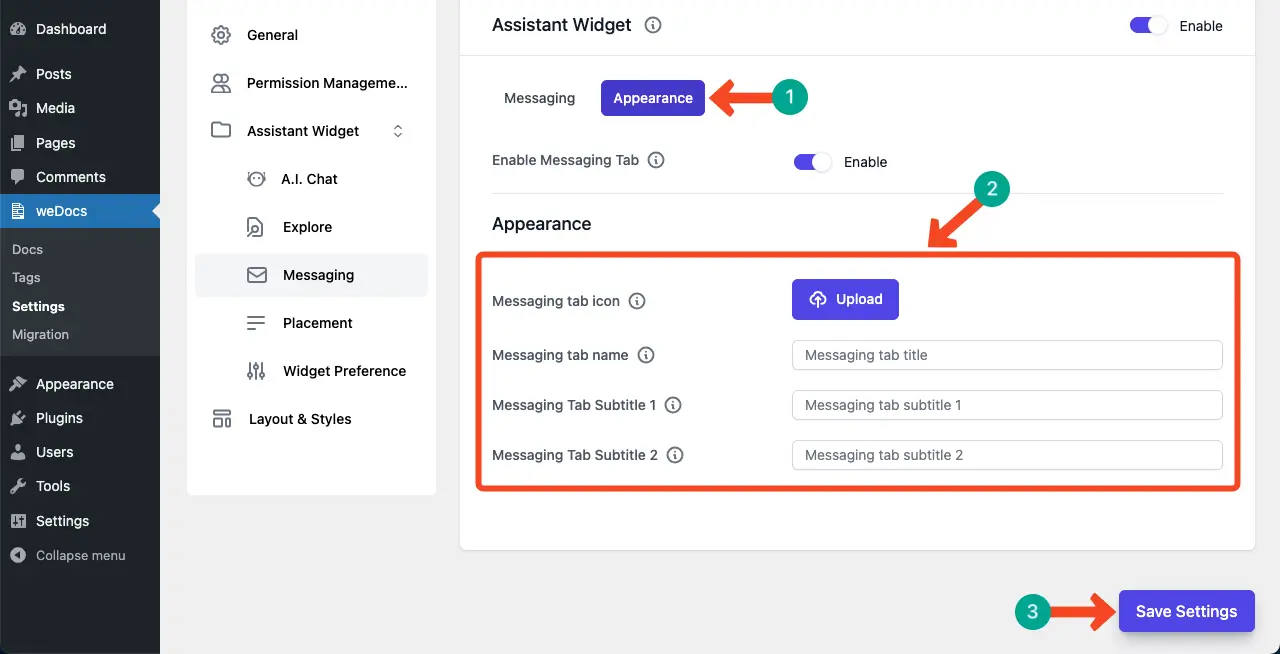
Task: Click the Widget Preference sliders icon
Action: (256, 371)
